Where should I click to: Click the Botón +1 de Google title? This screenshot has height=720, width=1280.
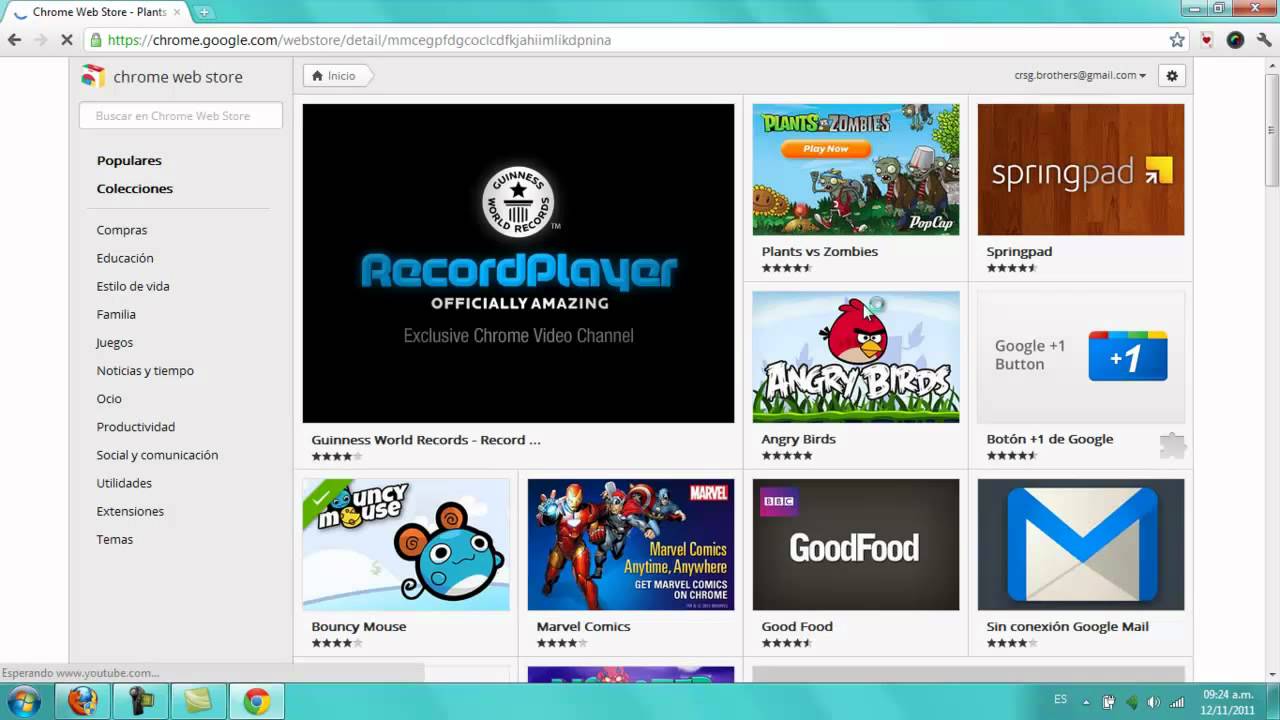coord(1050,439)
